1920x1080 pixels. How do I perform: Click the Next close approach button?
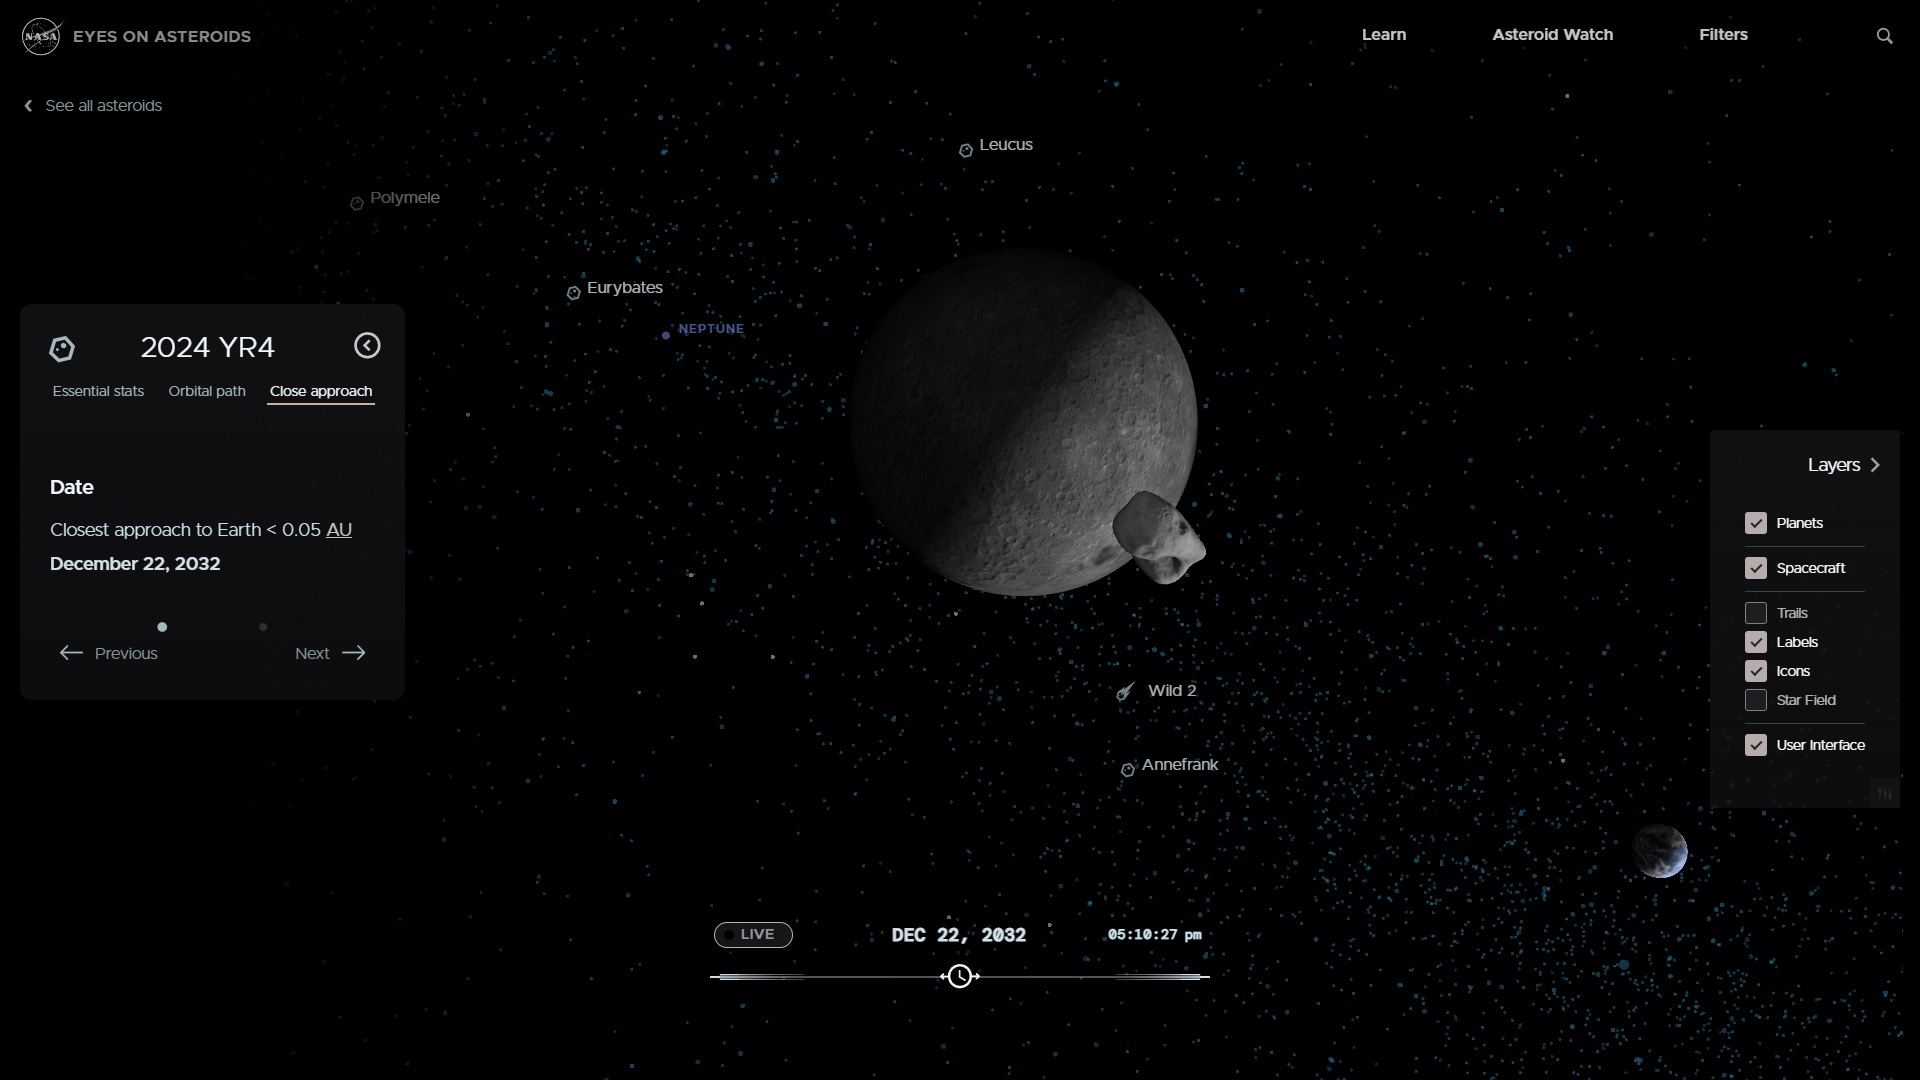pyautogui.click(x=330, y=653)
